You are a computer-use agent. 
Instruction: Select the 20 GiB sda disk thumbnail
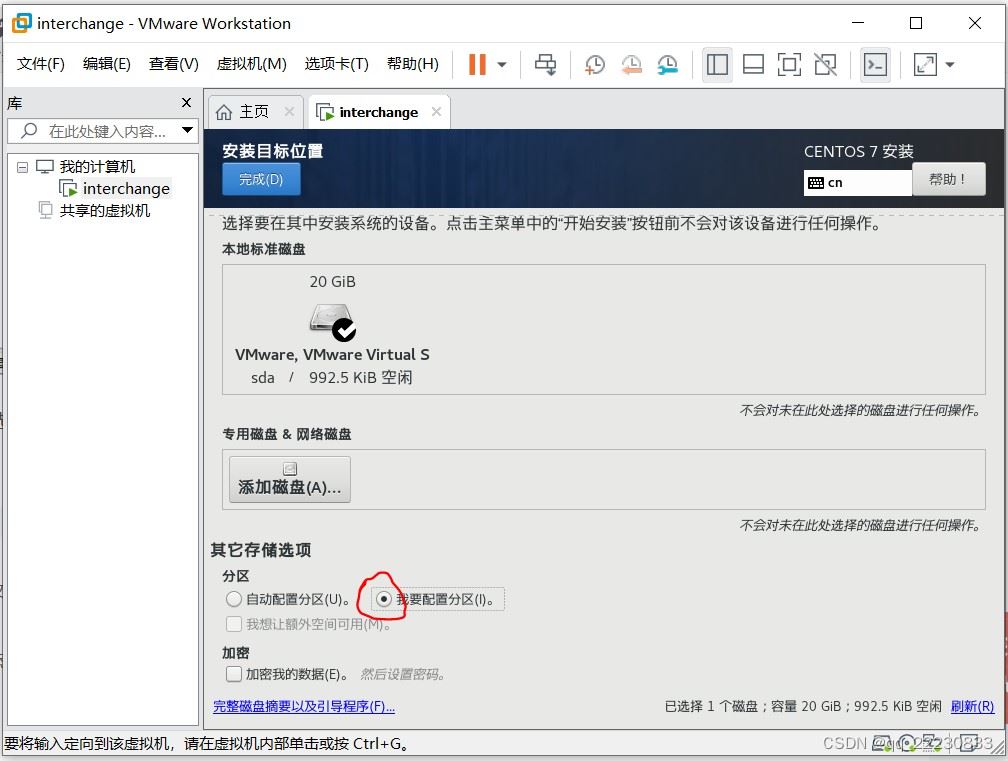pos(332,329)
